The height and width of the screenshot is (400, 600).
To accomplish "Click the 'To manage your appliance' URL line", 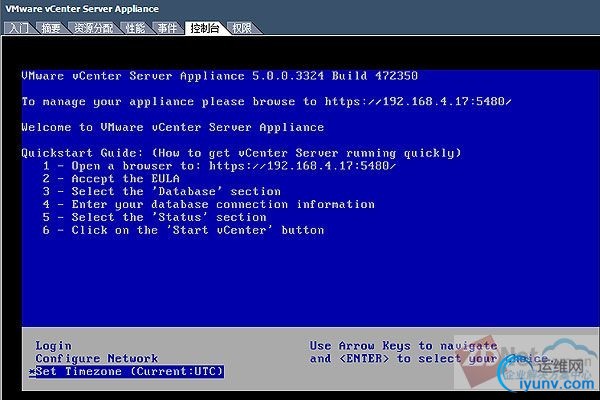I will [266, 101].
